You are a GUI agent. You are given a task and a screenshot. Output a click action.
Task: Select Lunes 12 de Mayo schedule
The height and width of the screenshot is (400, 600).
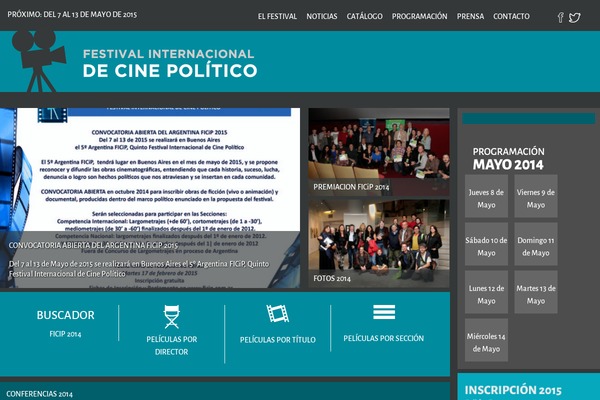486,292
